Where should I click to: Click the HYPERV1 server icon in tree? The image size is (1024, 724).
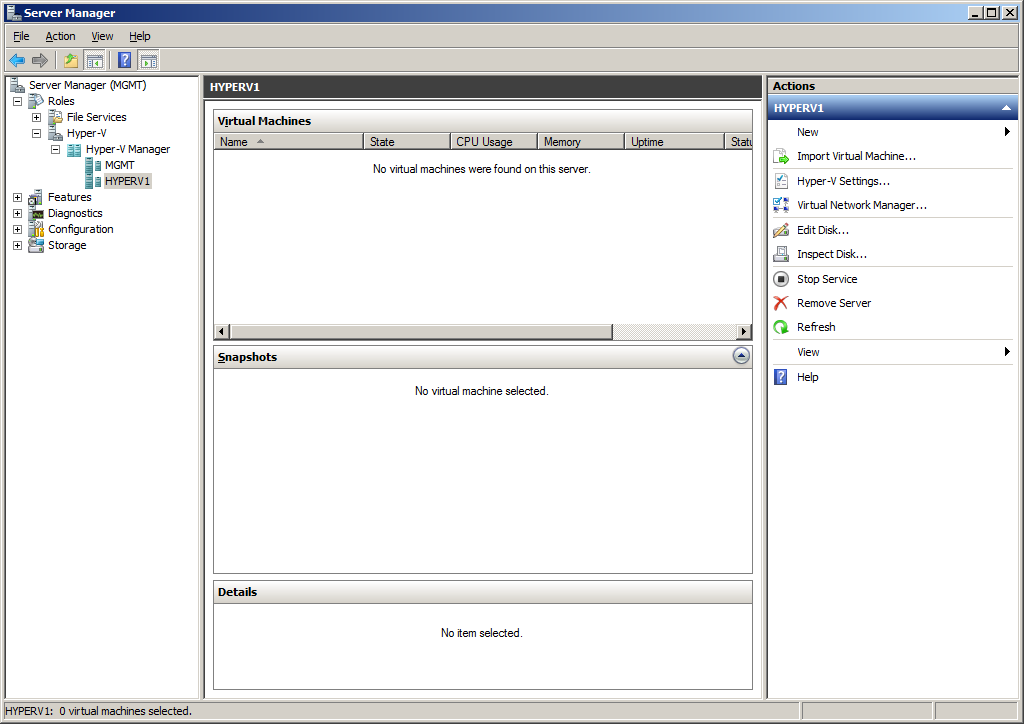(x=93, y=181)
